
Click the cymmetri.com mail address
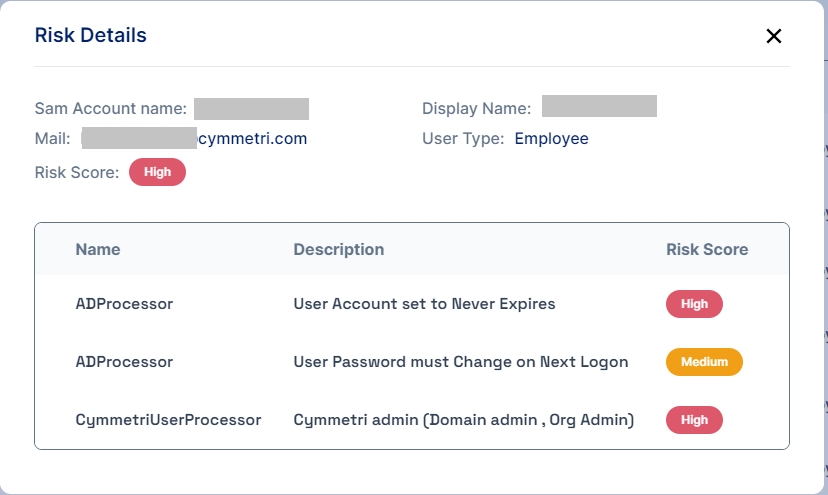[x=252, y=139]
